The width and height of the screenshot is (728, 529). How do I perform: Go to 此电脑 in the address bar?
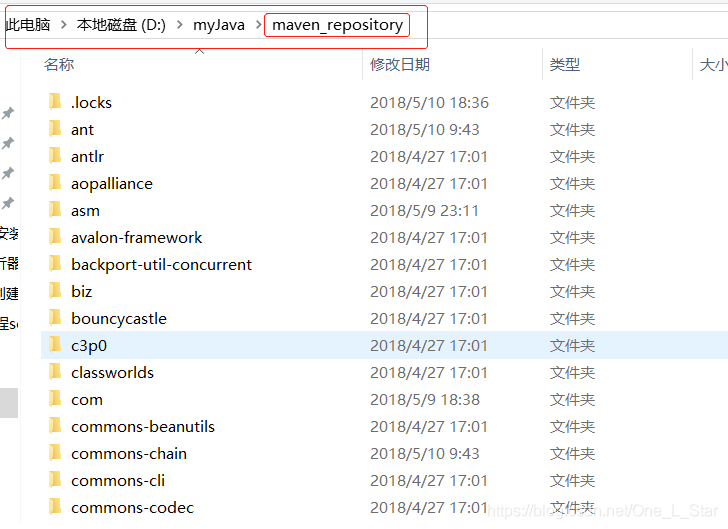[x=28, y=25]
